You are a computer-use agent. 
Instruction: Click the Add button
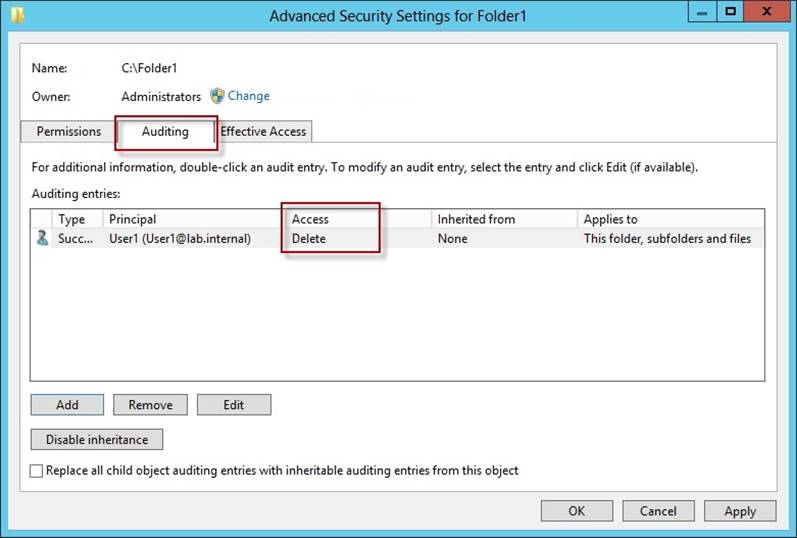(x=67, y=405)
